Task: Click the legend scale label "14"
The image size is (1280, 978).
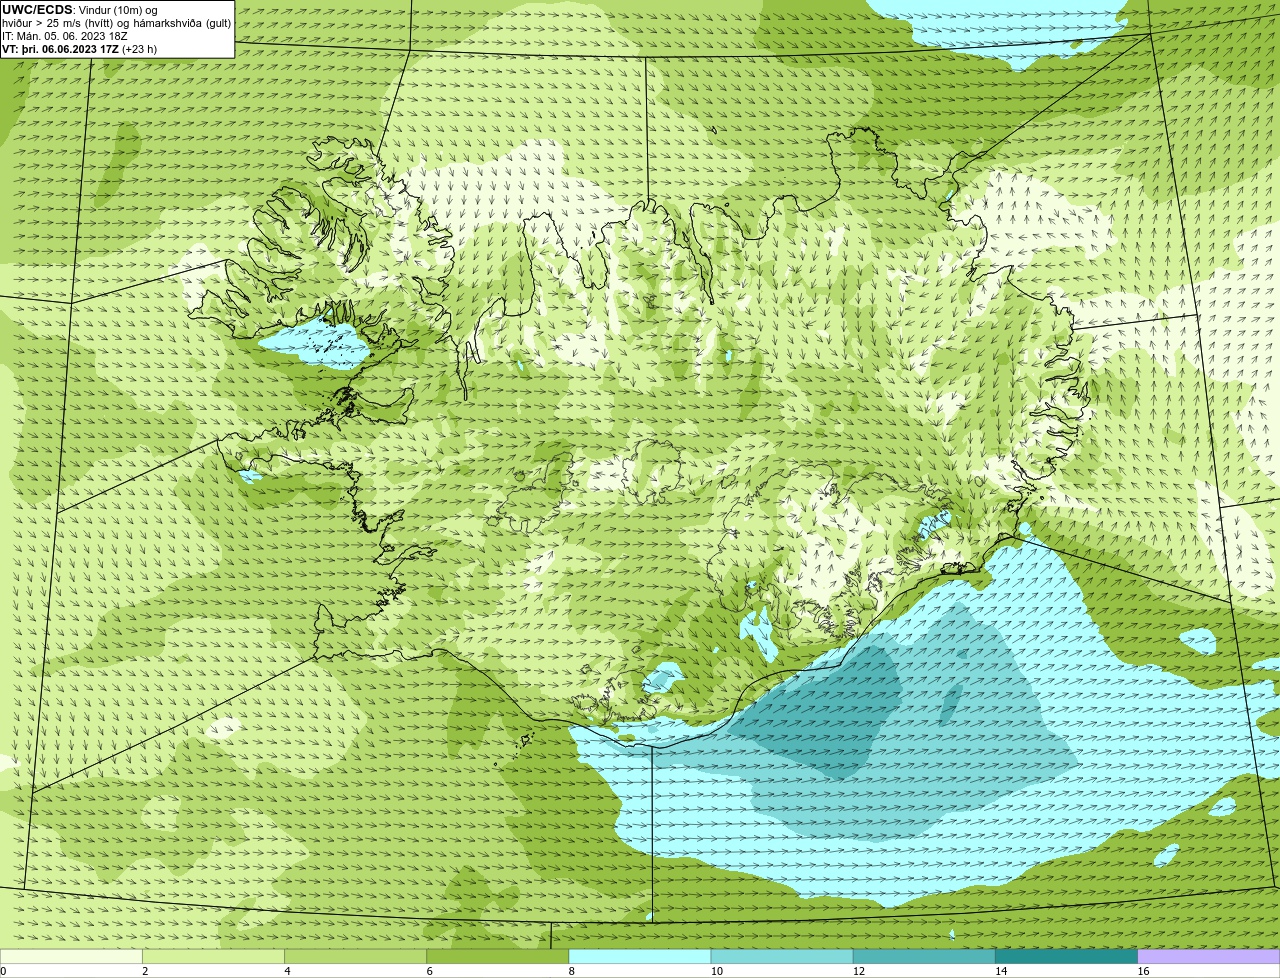Action: 1000,971
